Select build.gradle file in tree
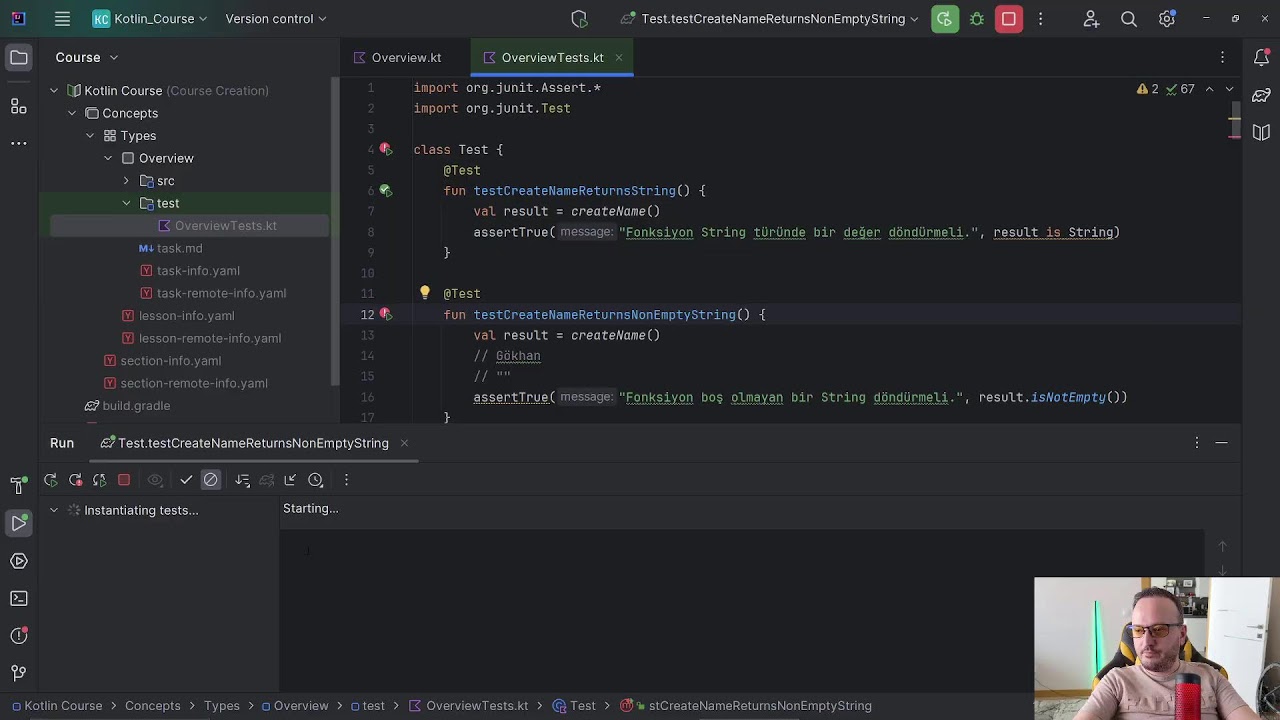1280x720 pixels. (x=136, y=406)
